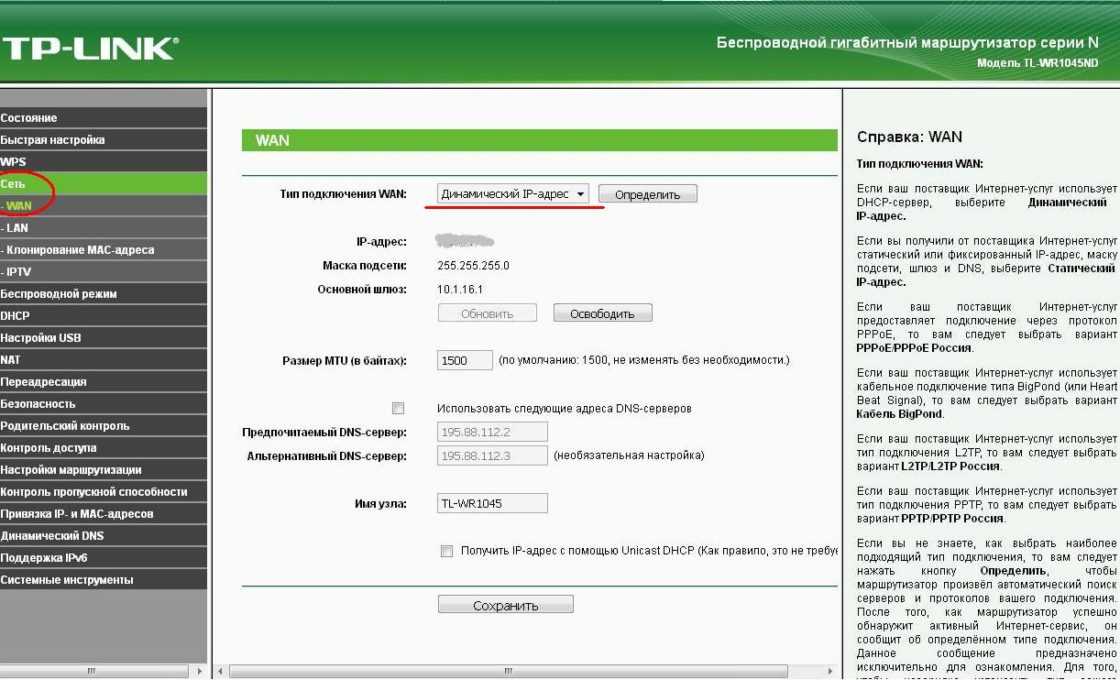Select the WPS menu item
This screenshot has width=1120, height=680.
click(x=14, y=162)
